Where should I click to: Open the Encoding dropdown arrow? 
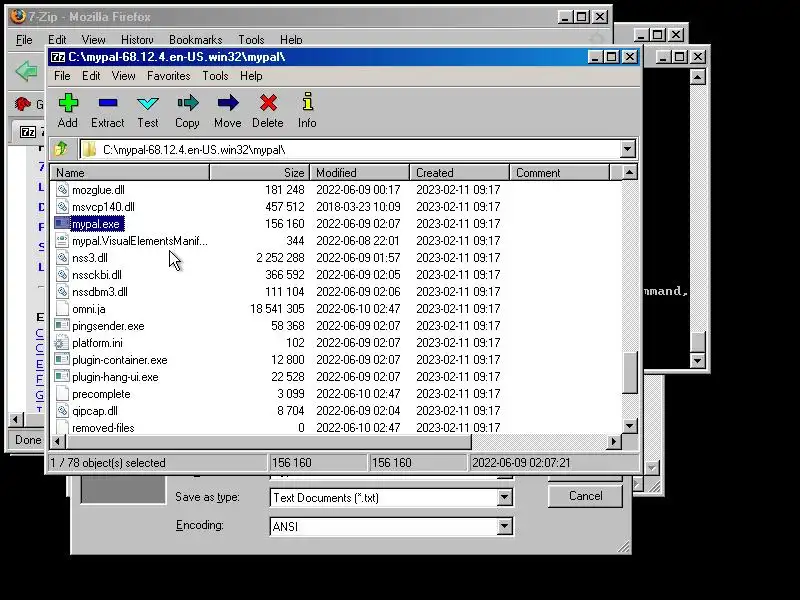pyautogui.click(x=504, y=526)
